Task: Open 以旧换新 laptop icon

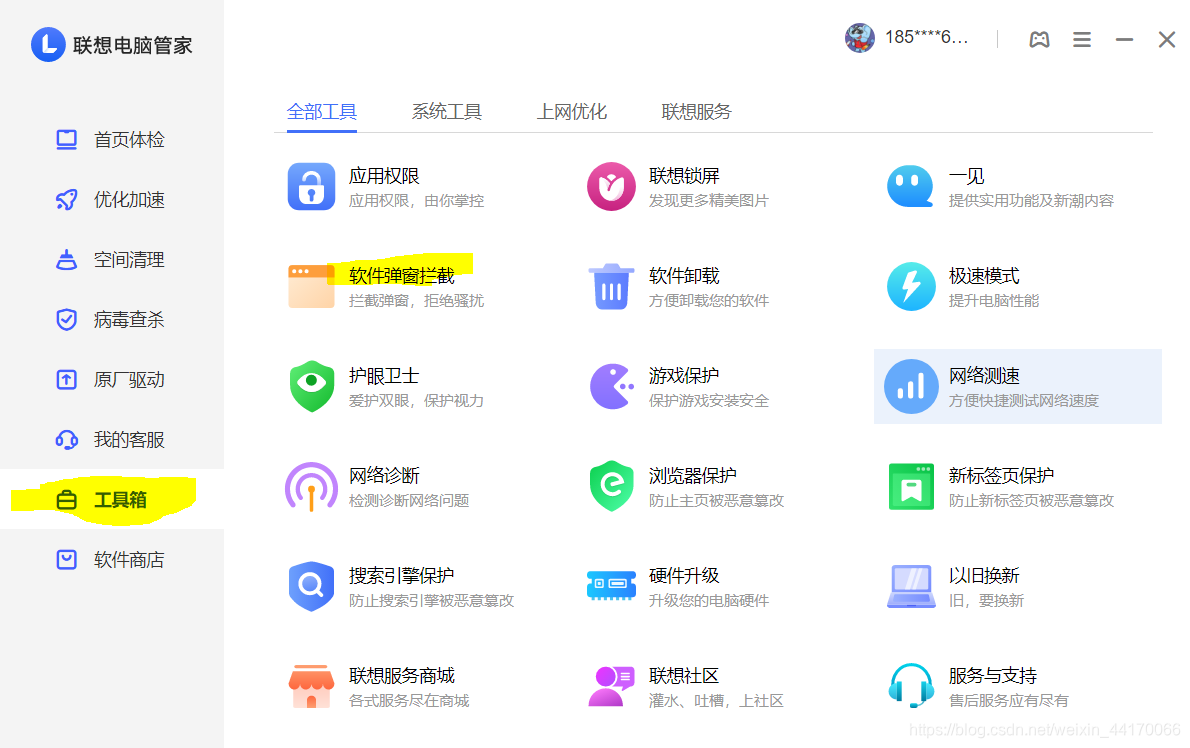Action: [911, 586]
